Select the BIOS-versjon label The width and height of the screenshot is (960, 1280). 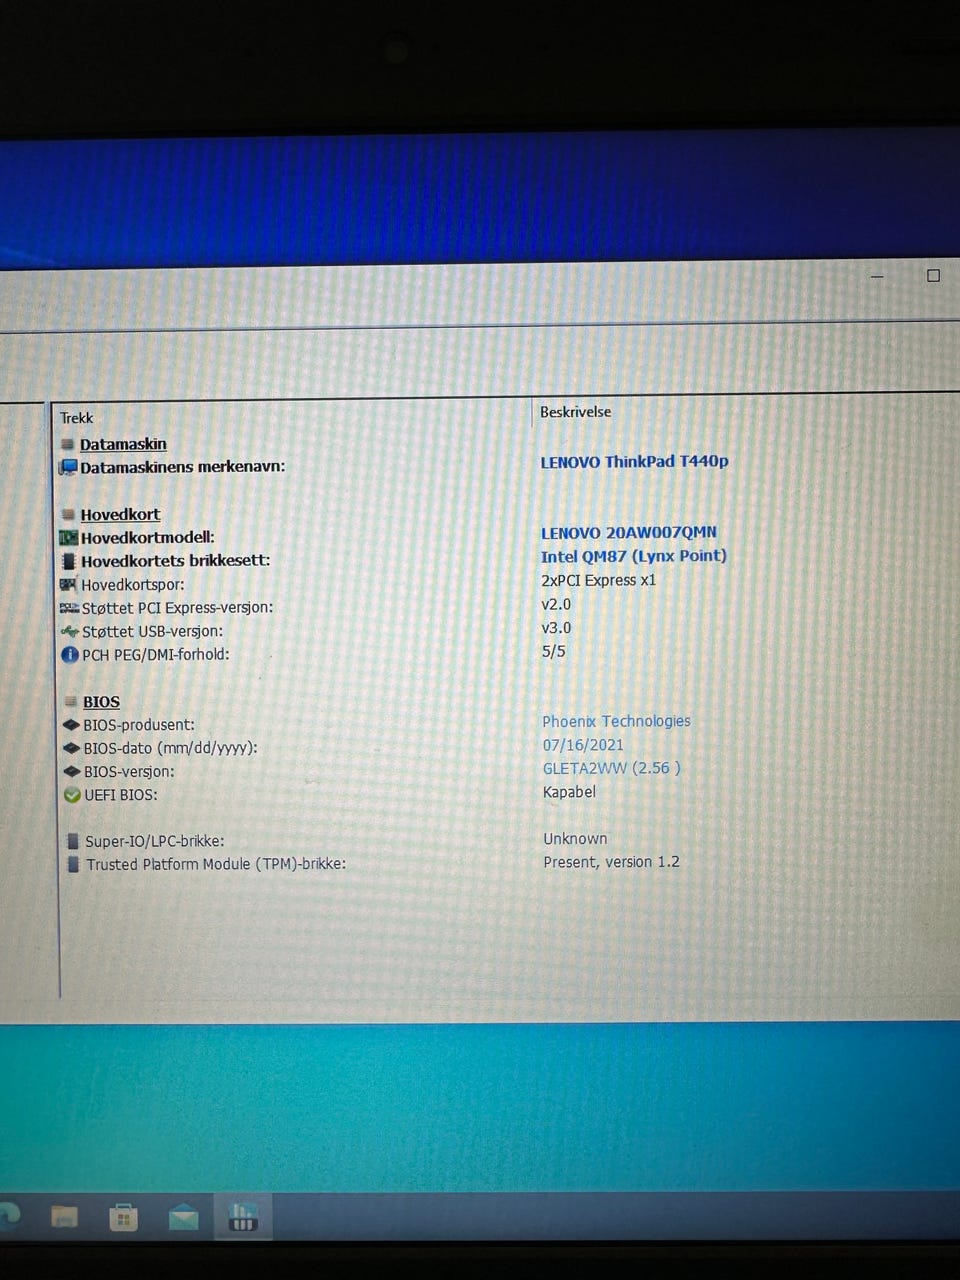[129, 772]
